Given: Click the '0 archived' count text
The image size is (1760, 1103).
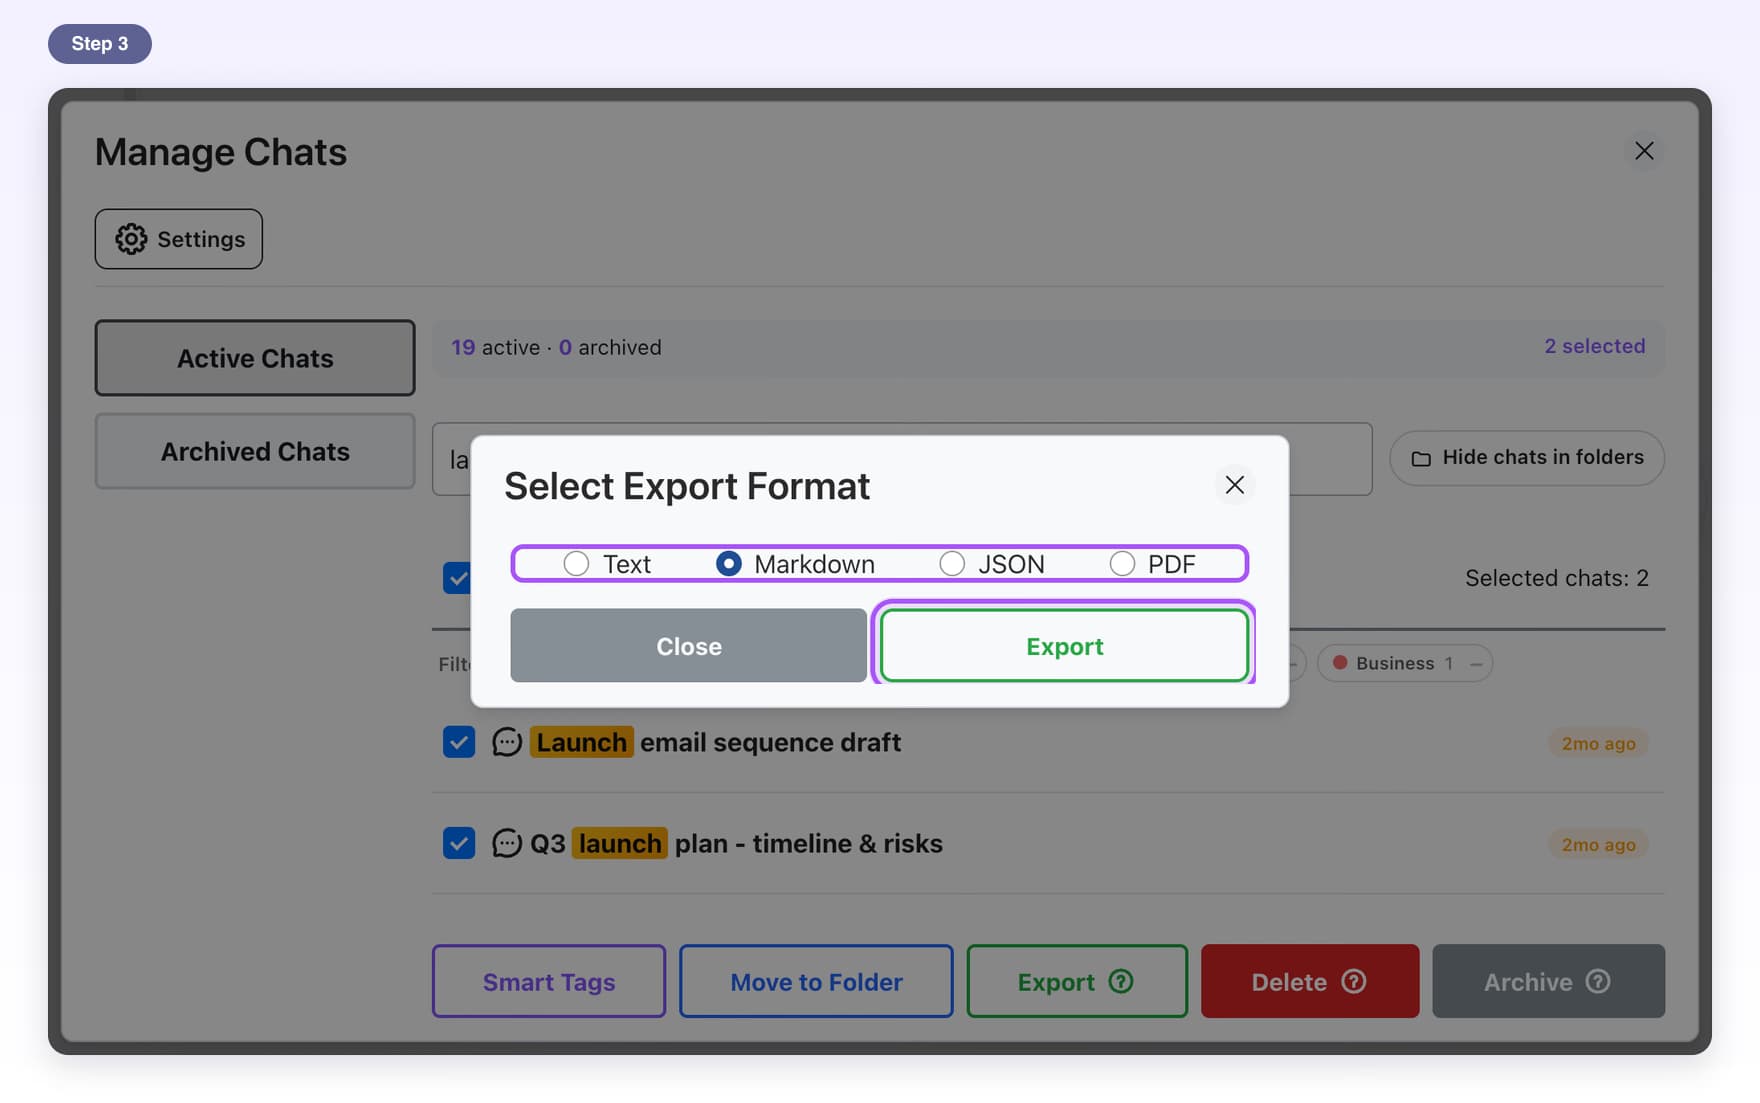Looking at the screenshot, I should [x=610, y=347].
